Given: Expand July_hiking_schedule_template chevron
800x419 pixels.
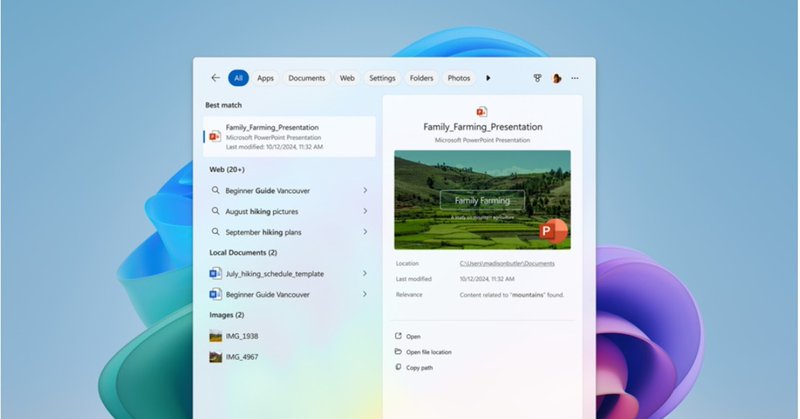Looking at the screenshot, I should pyautogui.click(x=365, y=274).
